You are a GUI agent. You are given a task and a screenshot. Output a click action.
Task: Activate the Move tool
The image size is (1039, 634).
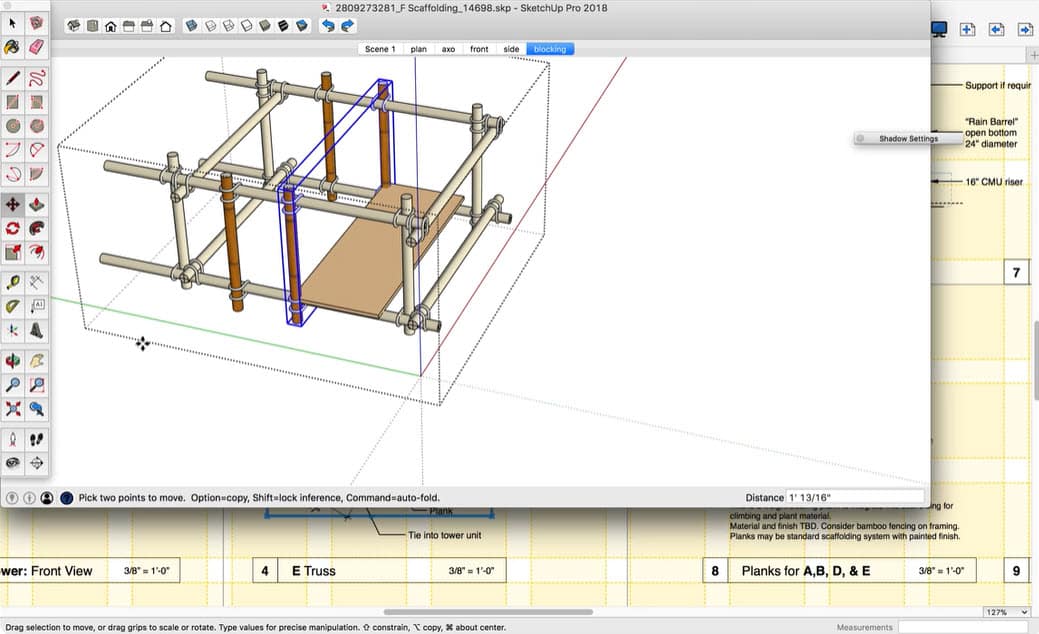point(13,205)
